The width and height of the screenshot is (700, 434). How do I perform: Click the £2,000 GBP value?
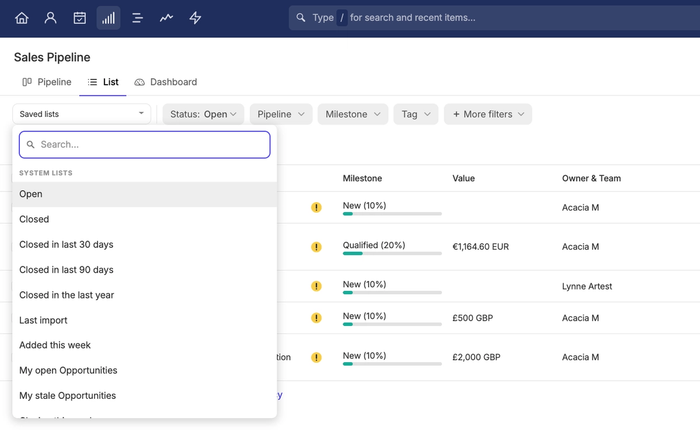point(476,357)
